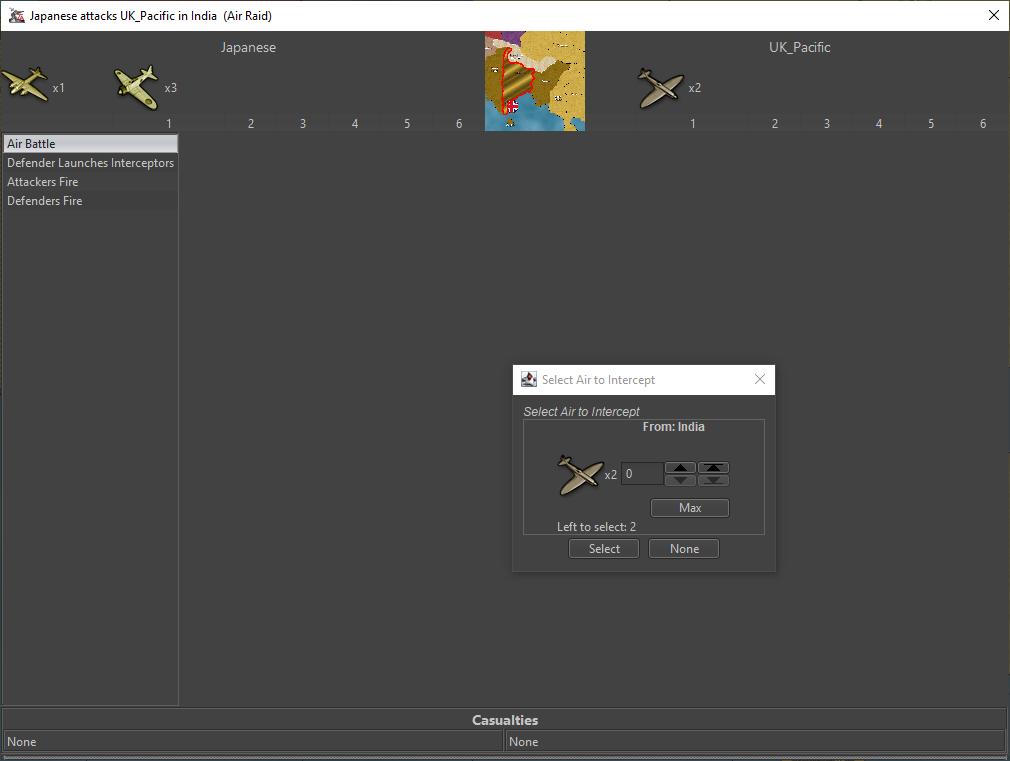Screen dimensions: 1010x761
Task: Reset interceptor count to minimum with bottom arrow
Action: click(713, 481)
